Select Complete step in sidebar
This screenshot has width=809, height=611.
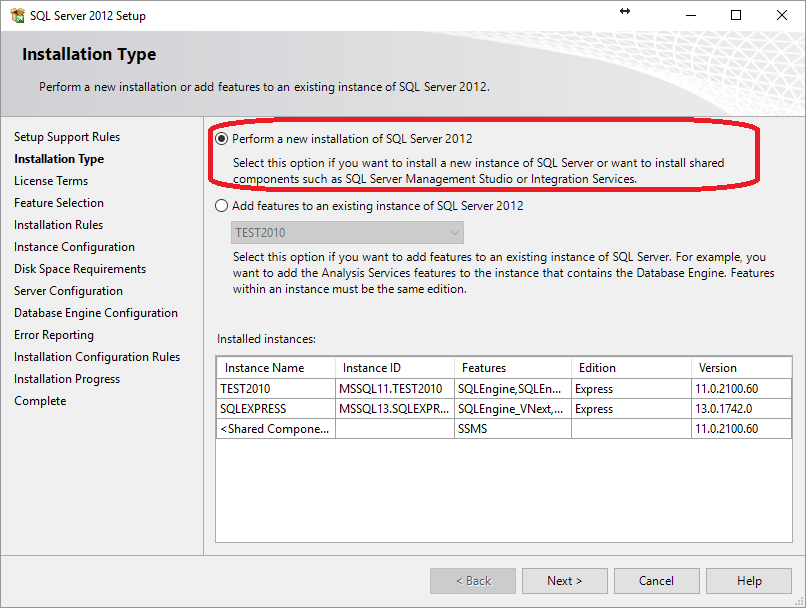40,401
